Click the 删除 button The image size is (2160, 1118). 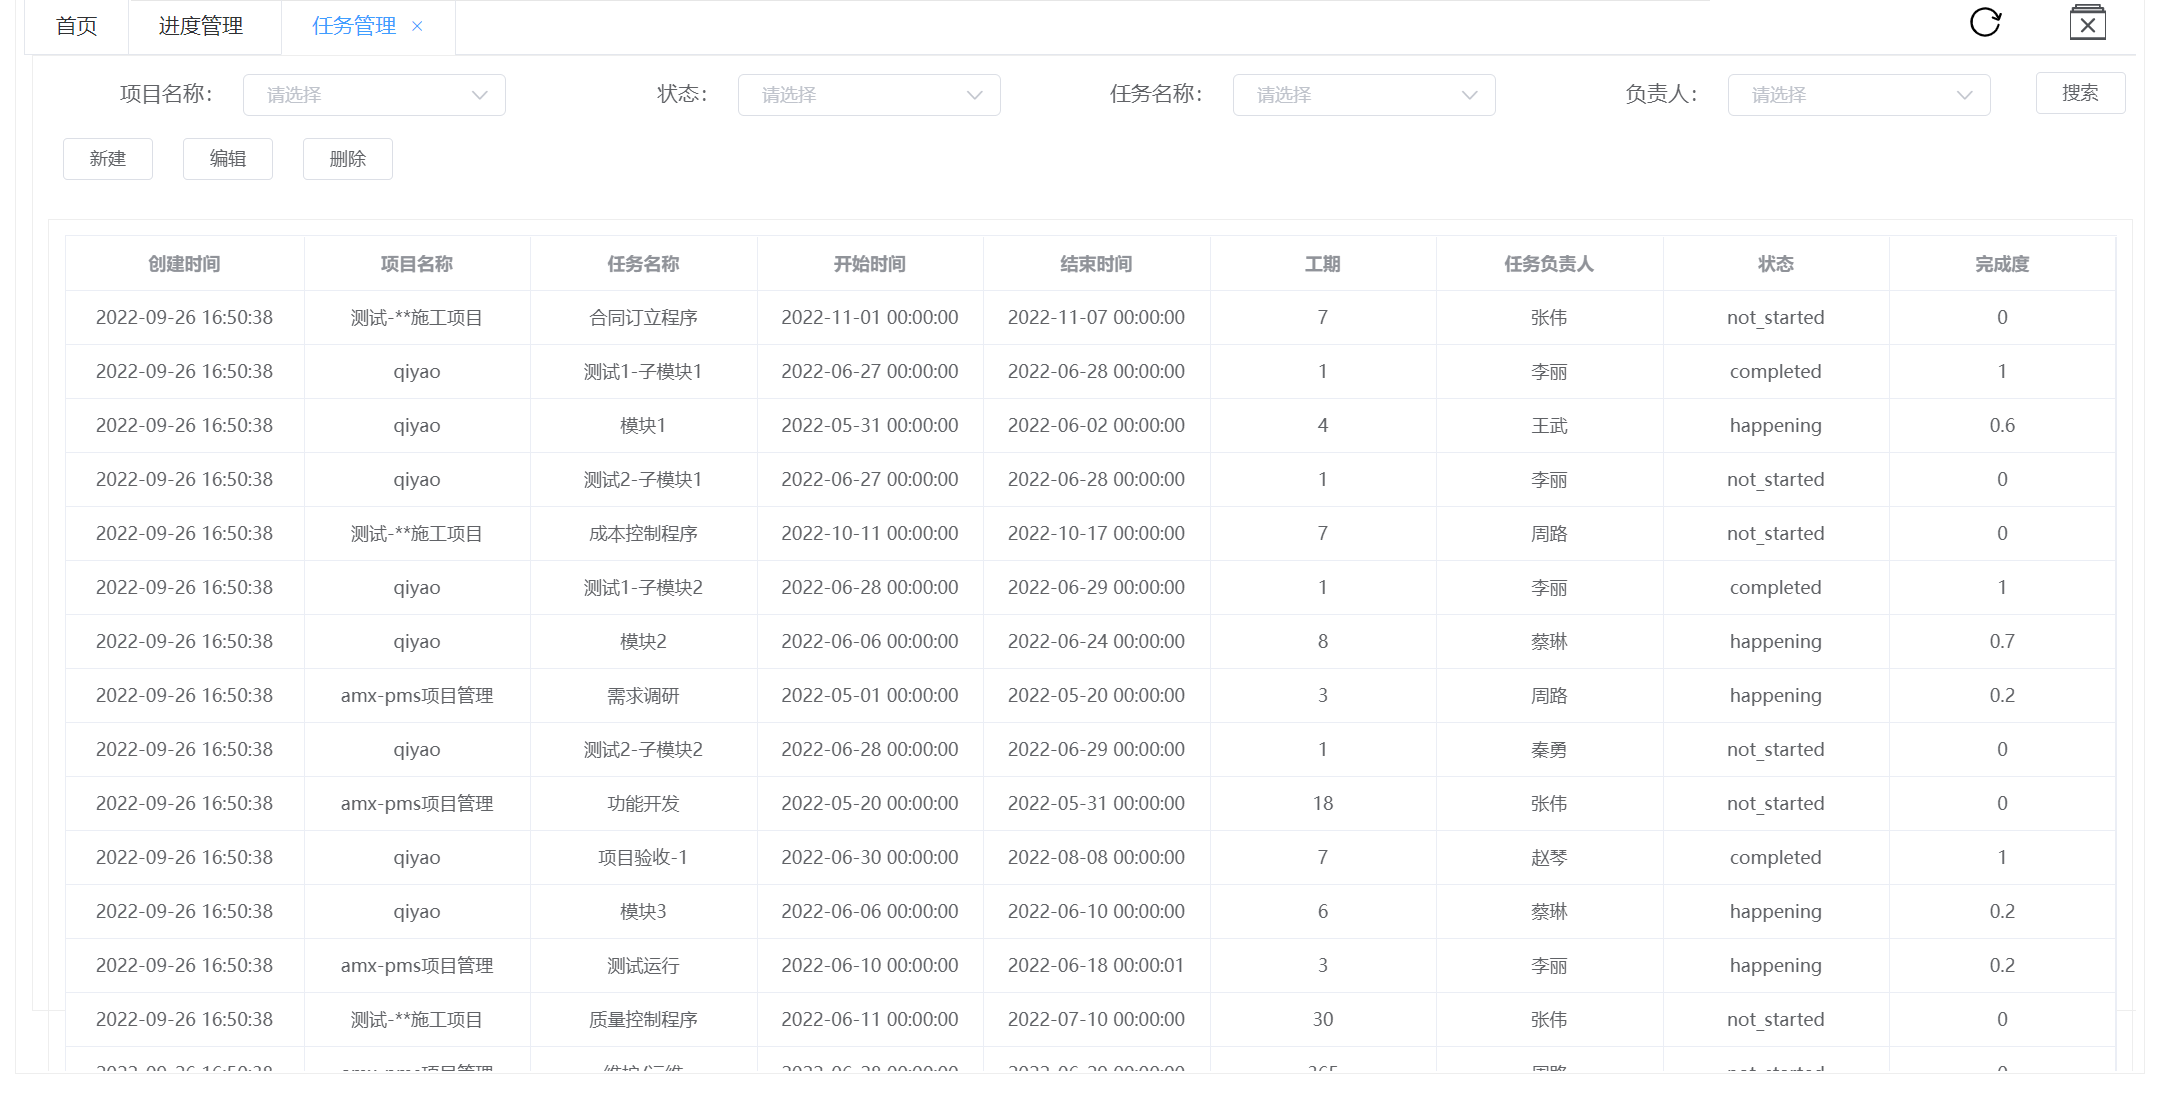pos(348,159)
